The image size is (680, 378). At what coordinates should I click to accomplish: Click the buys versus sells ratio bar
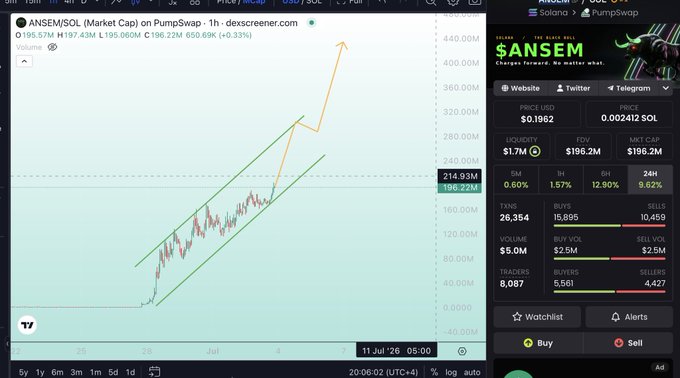[x=609, y=226]
